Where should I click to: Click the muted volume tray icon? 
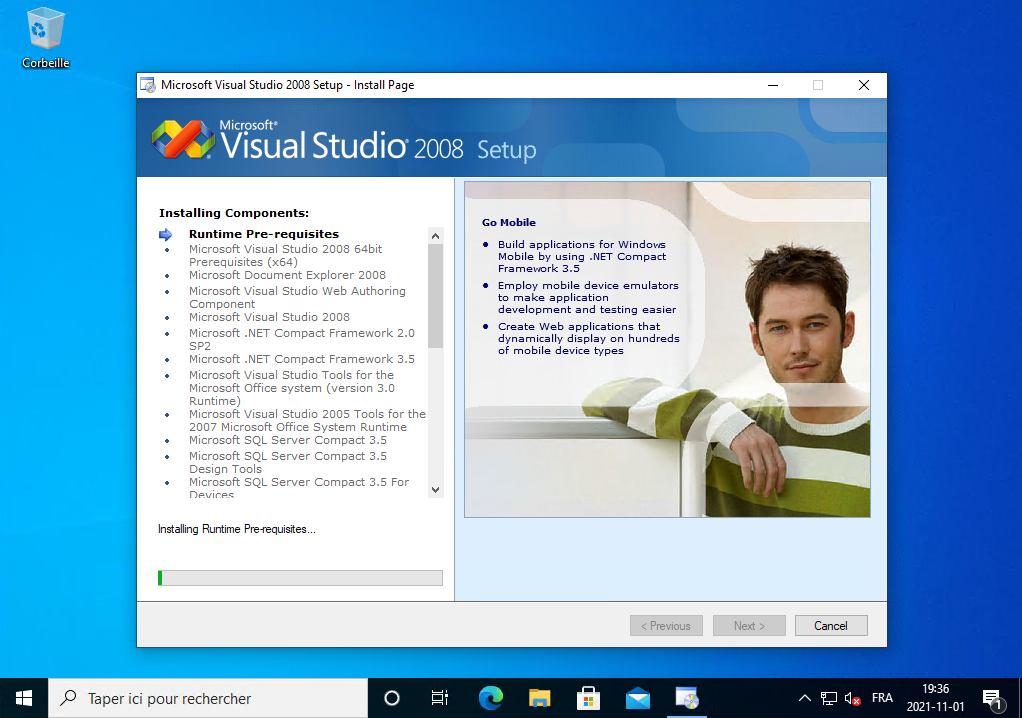853,698
